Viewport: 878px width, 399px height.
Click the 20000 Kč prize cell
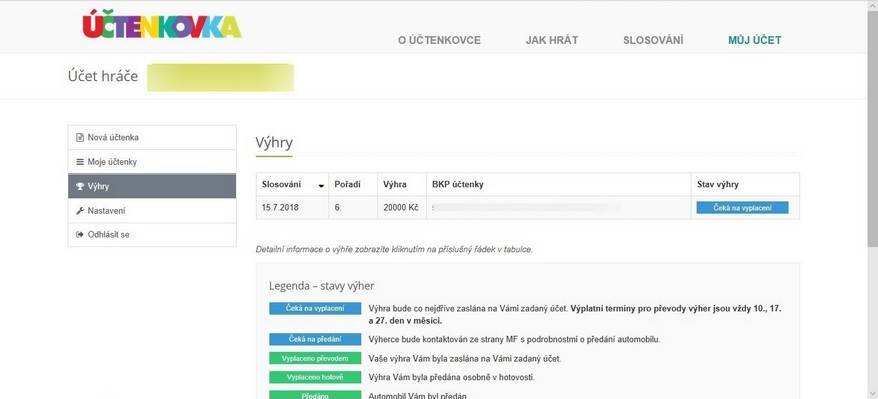[x=401, y=208]
